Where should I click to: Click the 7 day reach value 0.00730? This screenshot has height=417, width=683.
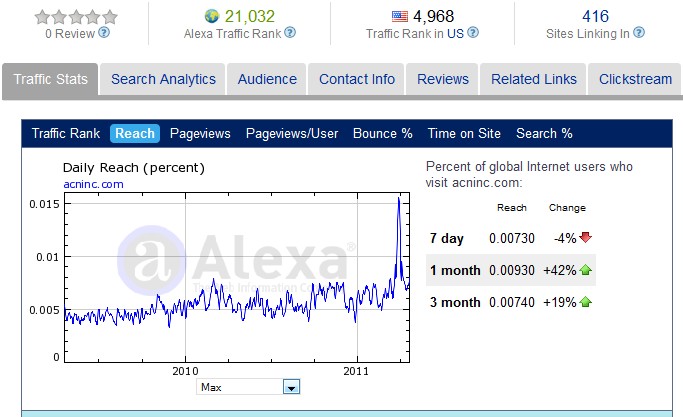[x=512, y=238]
